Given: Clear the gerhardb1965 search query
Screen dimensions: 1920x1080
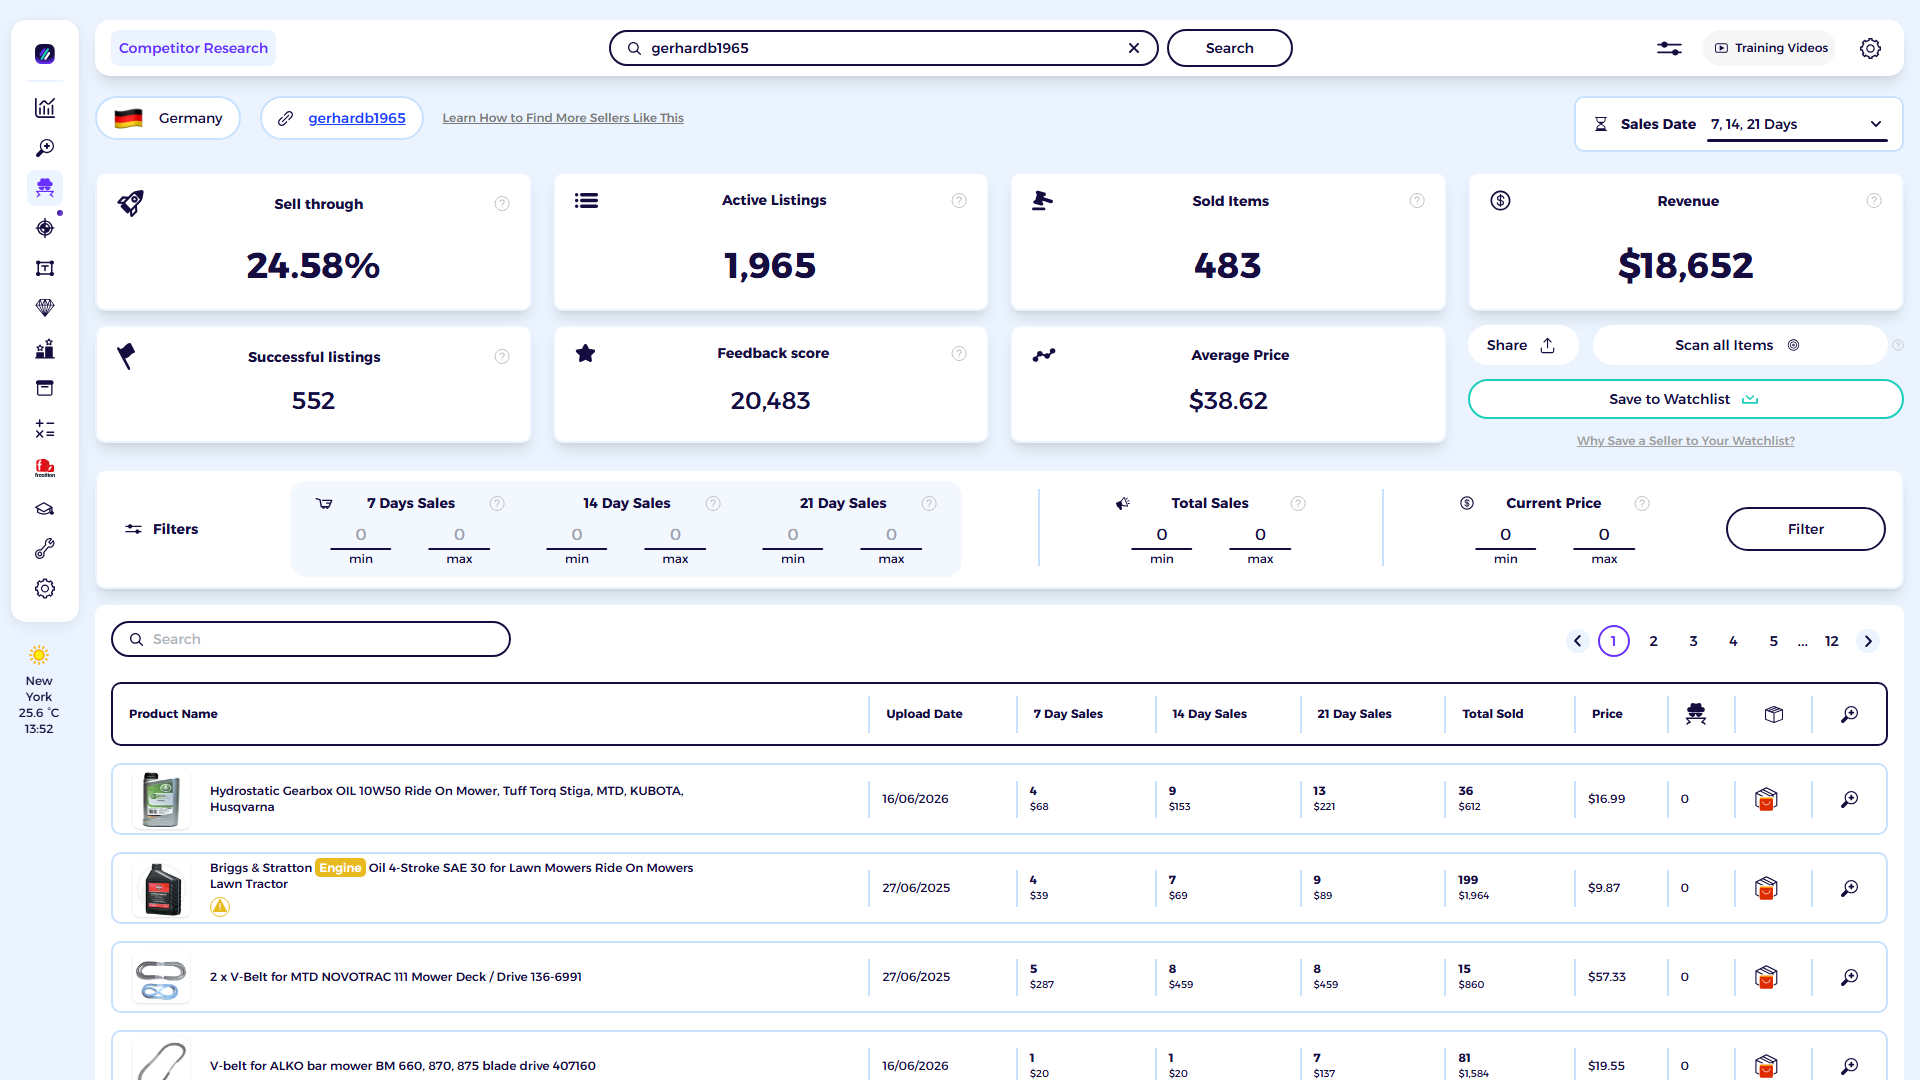Looking at the screenshot, I should (x=1134, y=48).
